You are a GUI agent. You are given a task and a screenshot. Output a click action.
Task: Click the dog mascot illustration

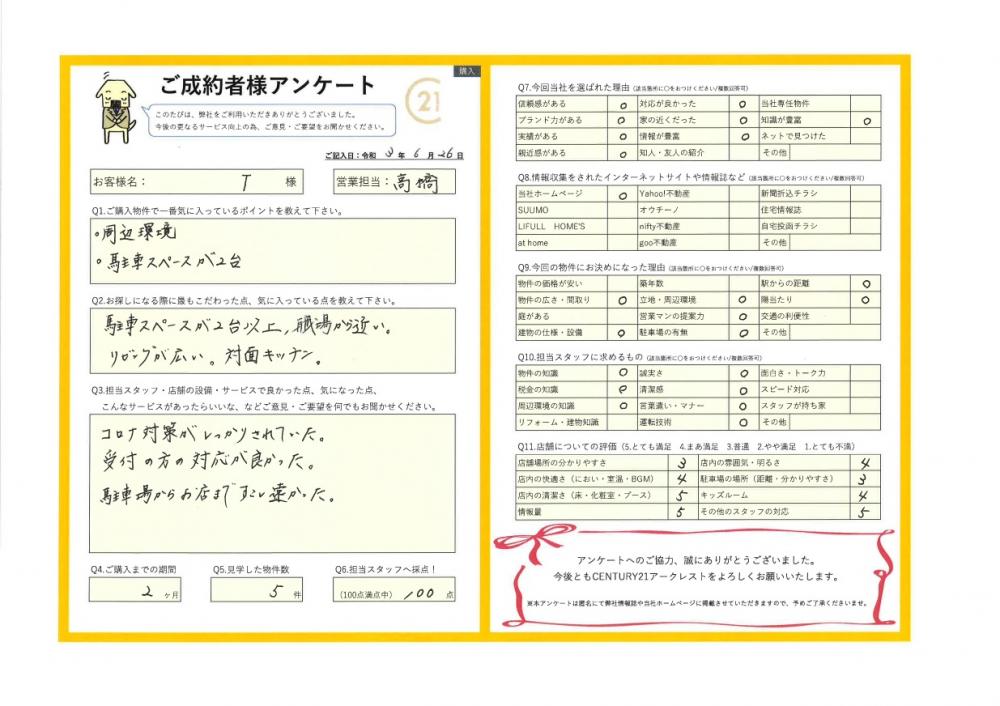coord(117,104)
